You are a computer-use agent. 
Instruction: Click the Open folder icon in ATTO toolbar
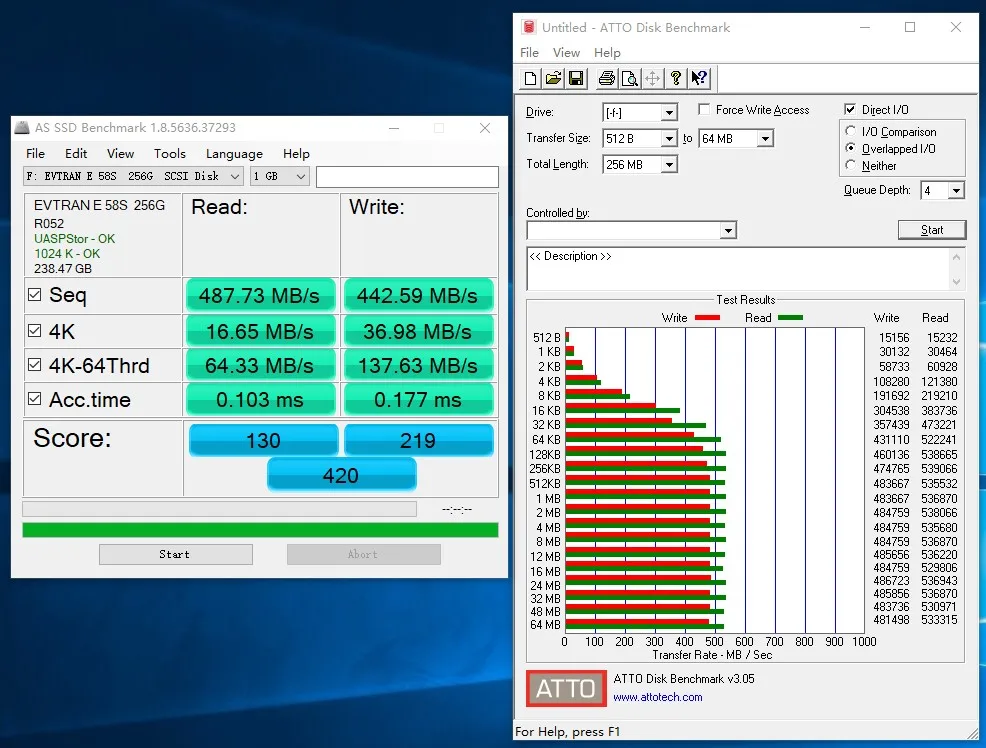553,79
